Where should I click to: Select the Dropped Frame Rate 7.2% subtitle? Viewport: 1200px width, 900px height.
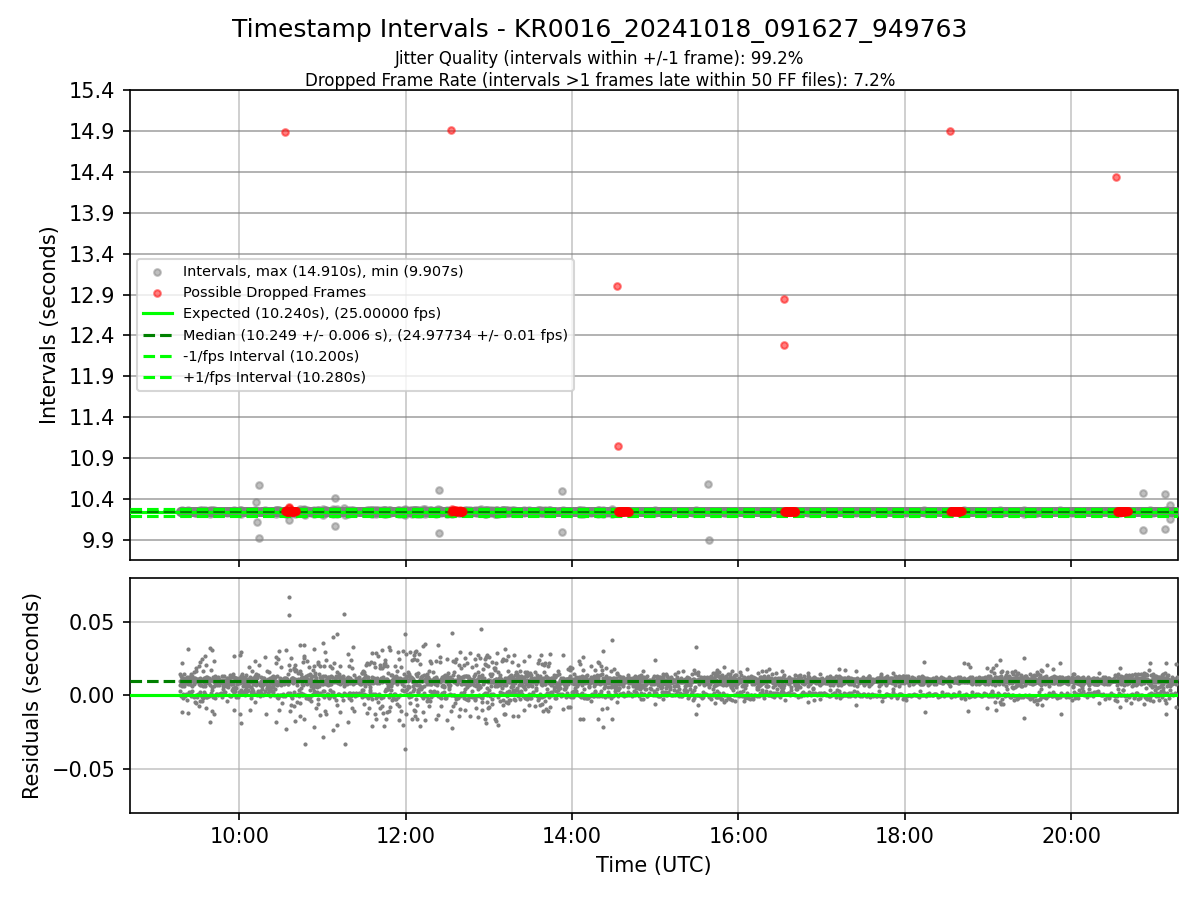(x=600, y=79)
